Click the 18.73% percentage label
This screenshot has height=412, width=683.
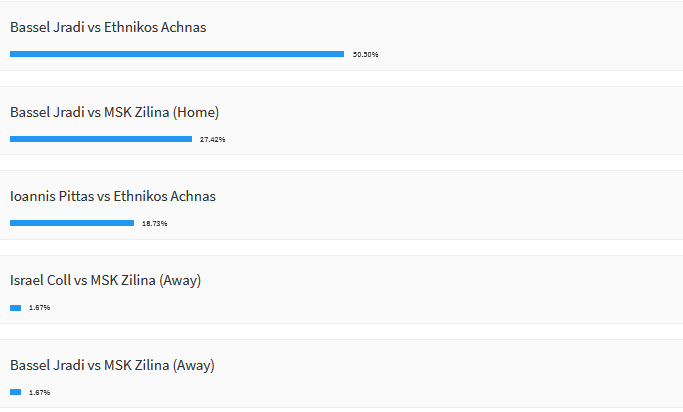[x=155, y=223]
